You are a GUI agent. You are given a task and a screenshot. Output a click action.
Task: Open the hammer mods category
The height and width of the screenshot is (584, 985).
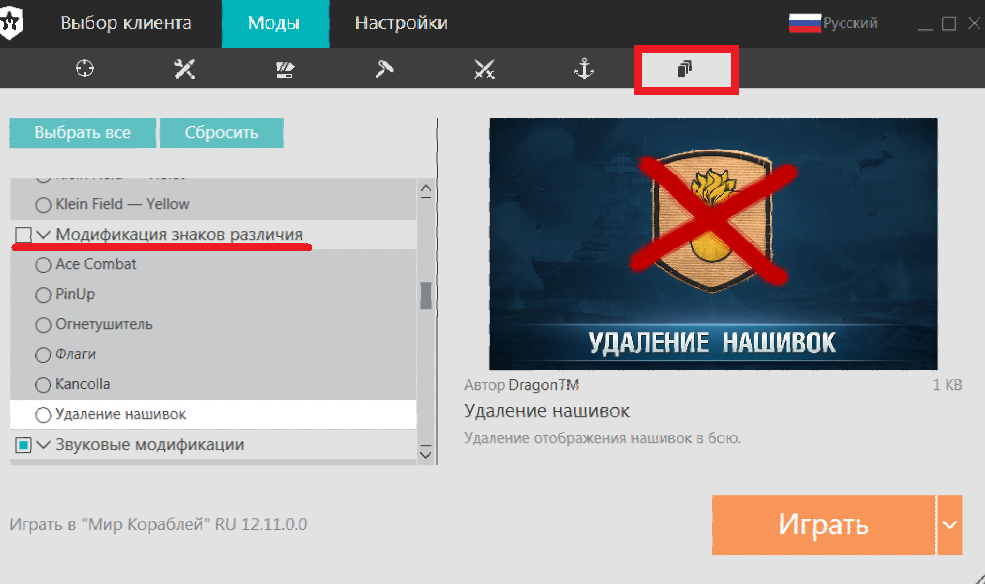coord(384,68)
